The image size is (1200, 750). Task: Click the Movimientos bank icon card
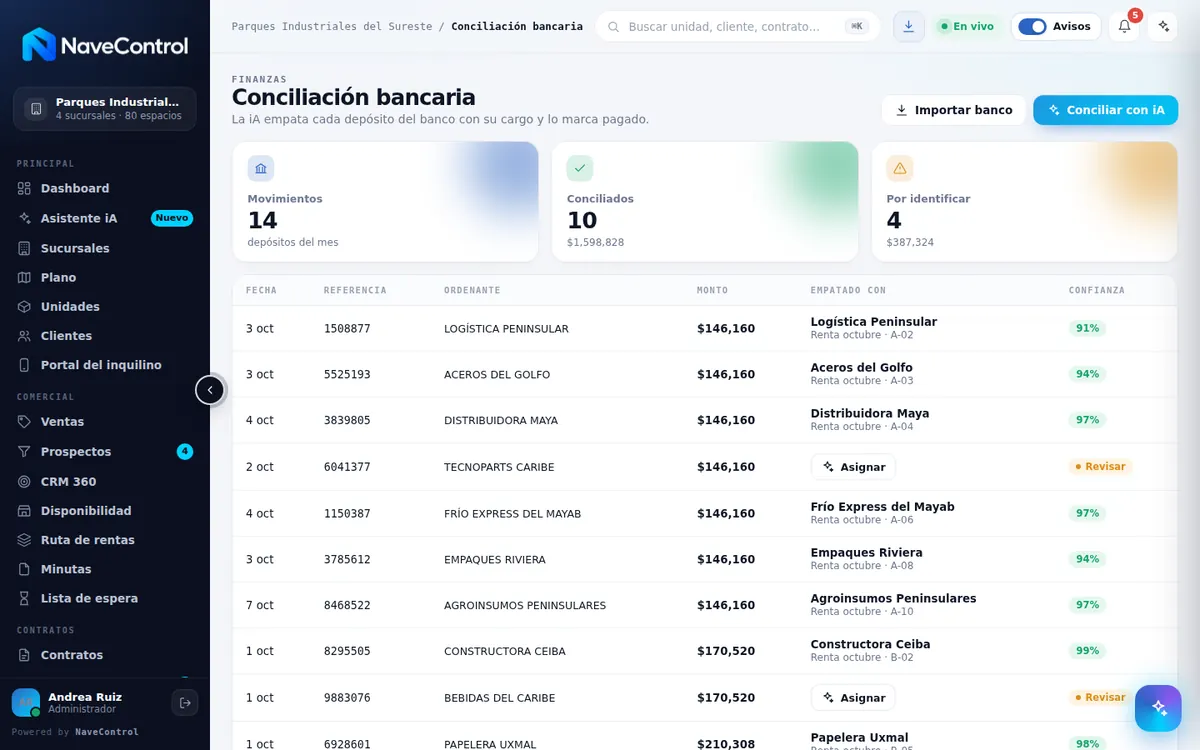point(261,168)
